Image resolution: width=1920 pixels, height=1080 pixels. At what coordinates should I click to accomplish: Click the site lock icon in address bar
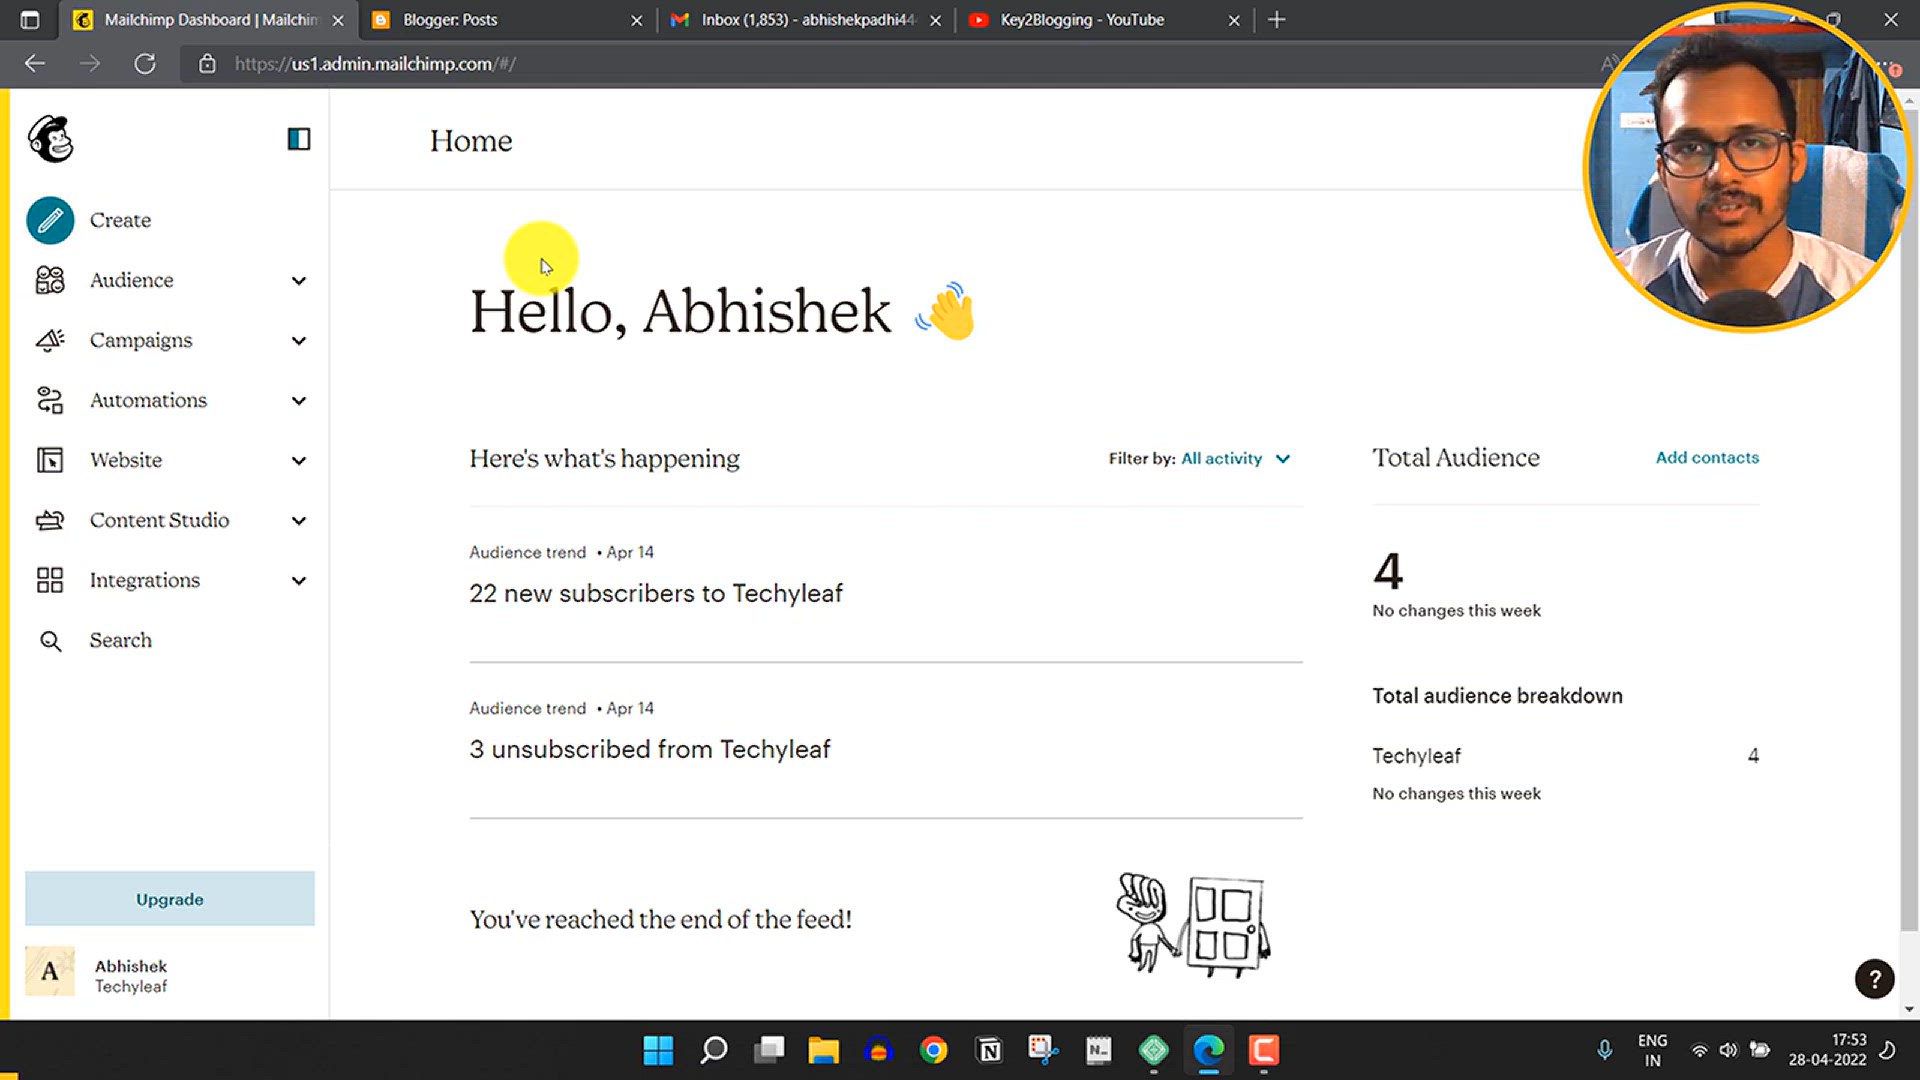[207, 64]
